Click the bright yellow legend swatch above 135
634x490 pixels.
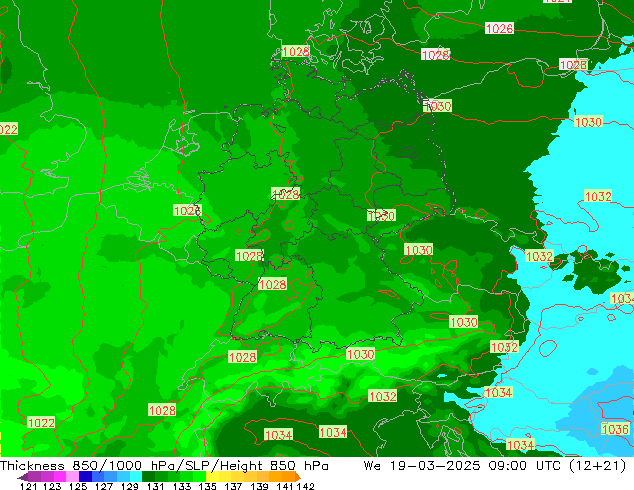212,476
